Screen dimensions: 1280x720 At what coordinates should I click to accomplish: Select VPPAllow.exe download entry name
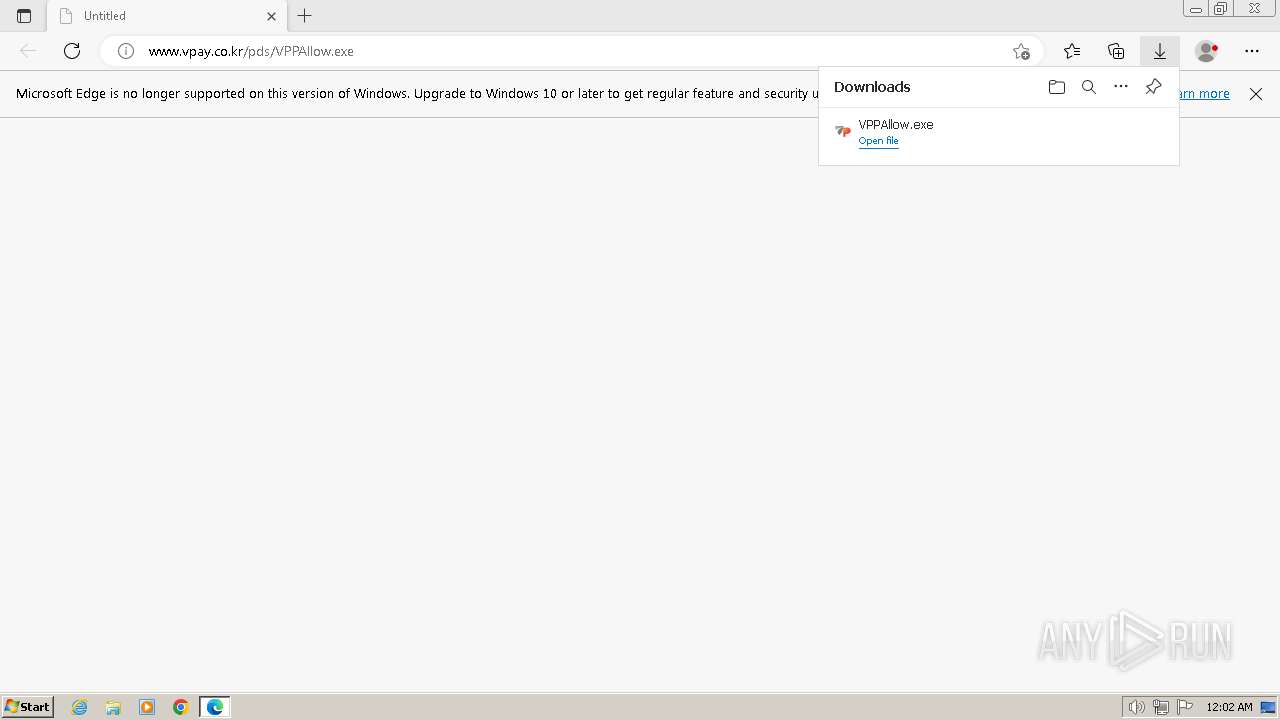click(896, 125)
